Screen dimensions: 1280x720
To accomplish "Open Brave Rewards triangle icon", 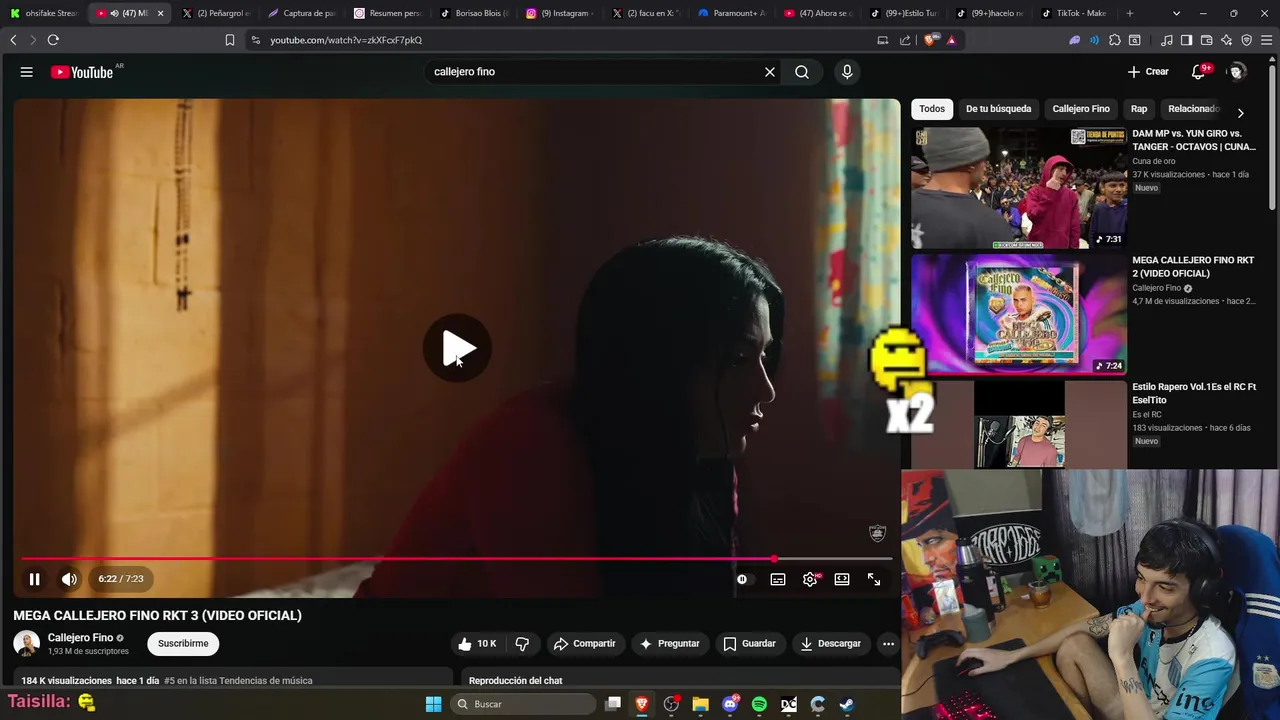I will coord(951,40).
